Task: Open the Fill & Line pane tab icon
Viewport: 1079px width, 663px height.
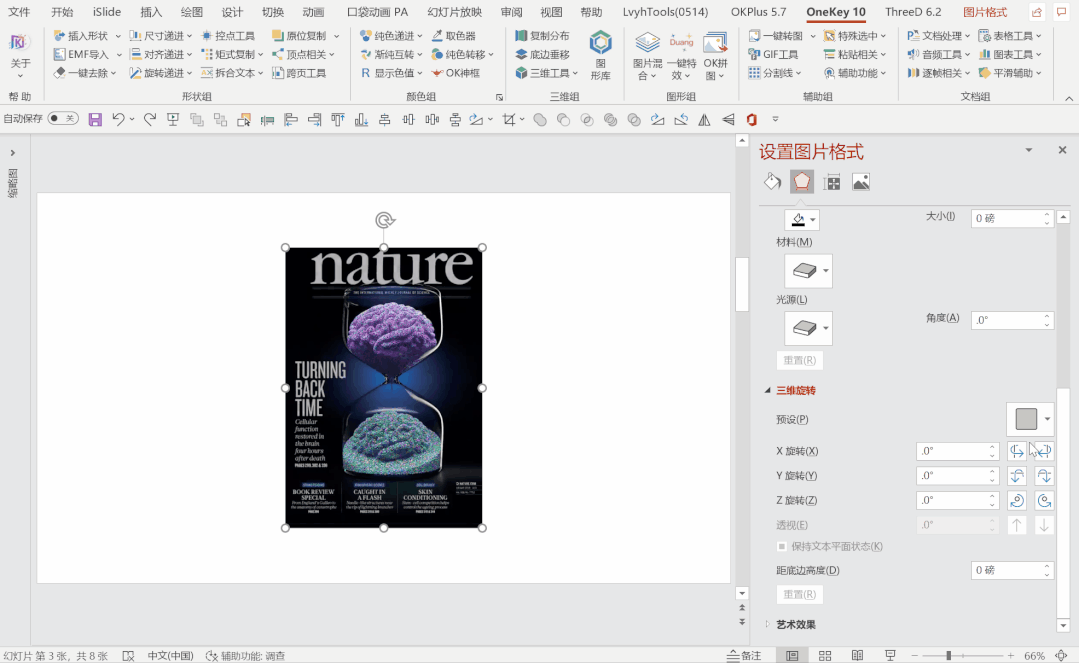Action: tap(772, 182)
